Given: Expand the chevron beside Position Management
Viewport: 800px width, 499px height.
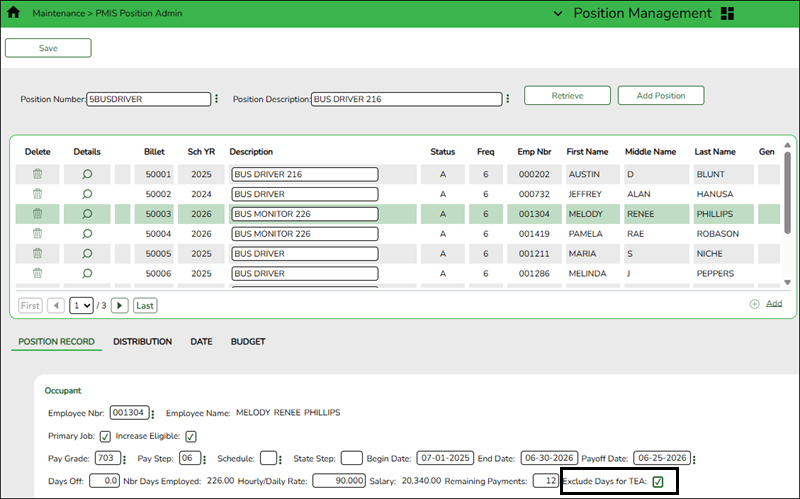Looking at the screenshot, I should (558, 14).
